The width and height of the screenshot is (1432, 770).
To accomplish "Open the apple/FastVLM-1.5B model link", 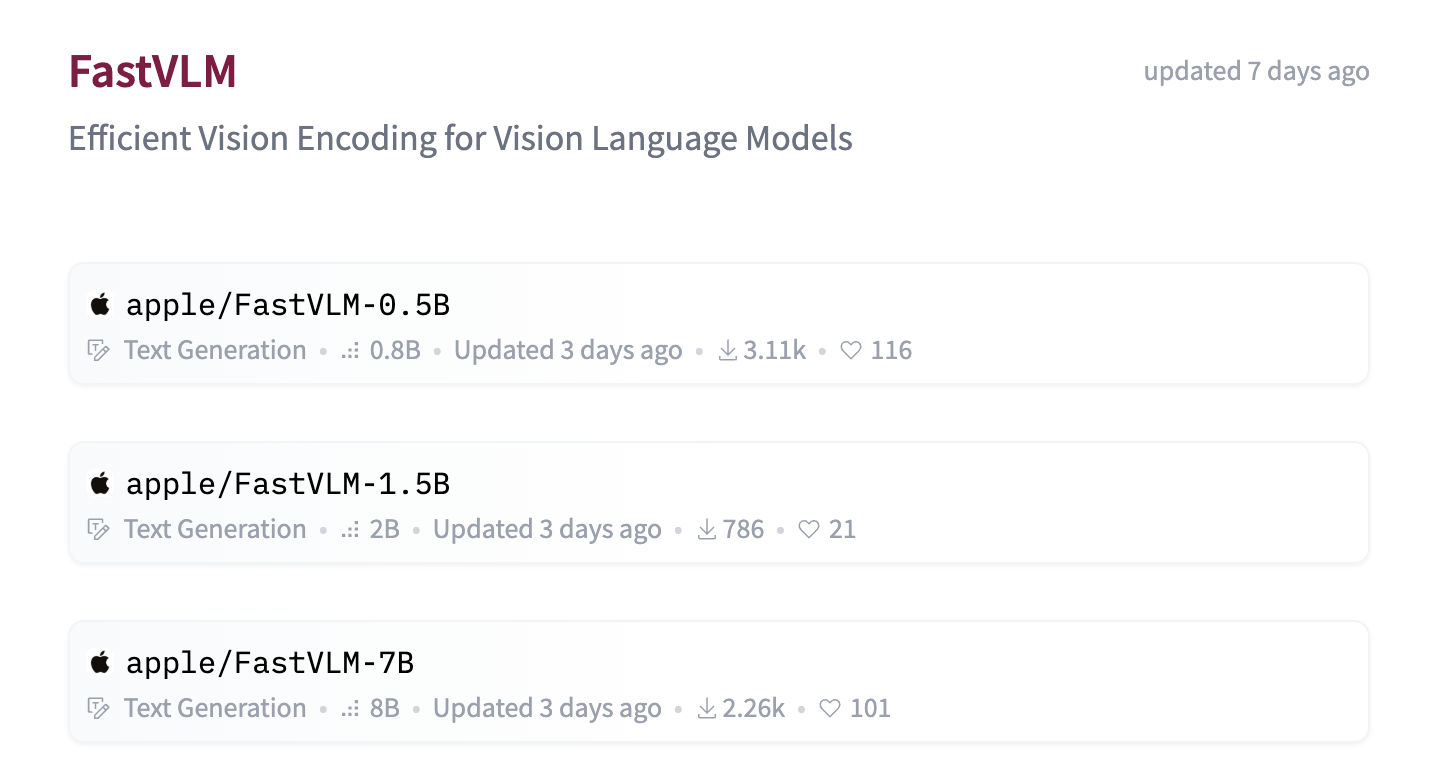I will click(x=288, y=484).
